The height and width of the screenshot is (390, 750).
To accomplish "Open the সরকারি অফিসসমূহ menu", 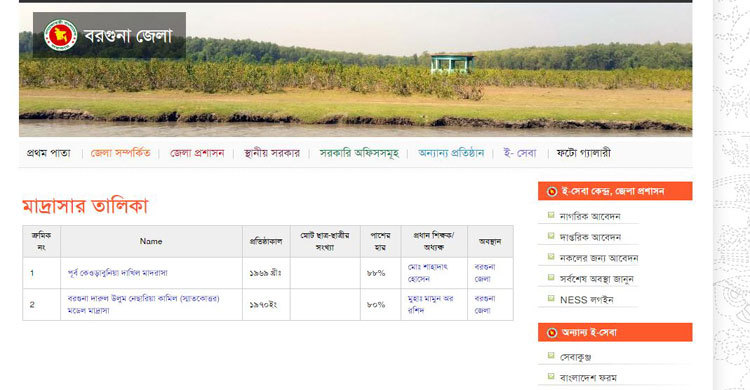I will pos(359,153).
